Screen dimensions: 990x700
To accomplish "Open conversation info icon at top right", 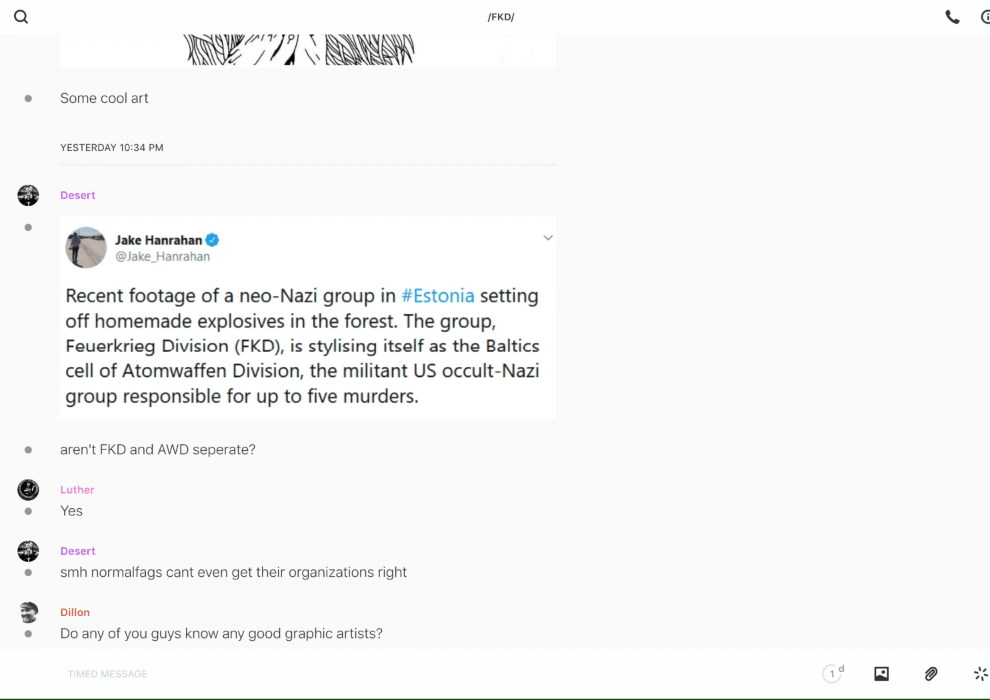I will 984,17.
